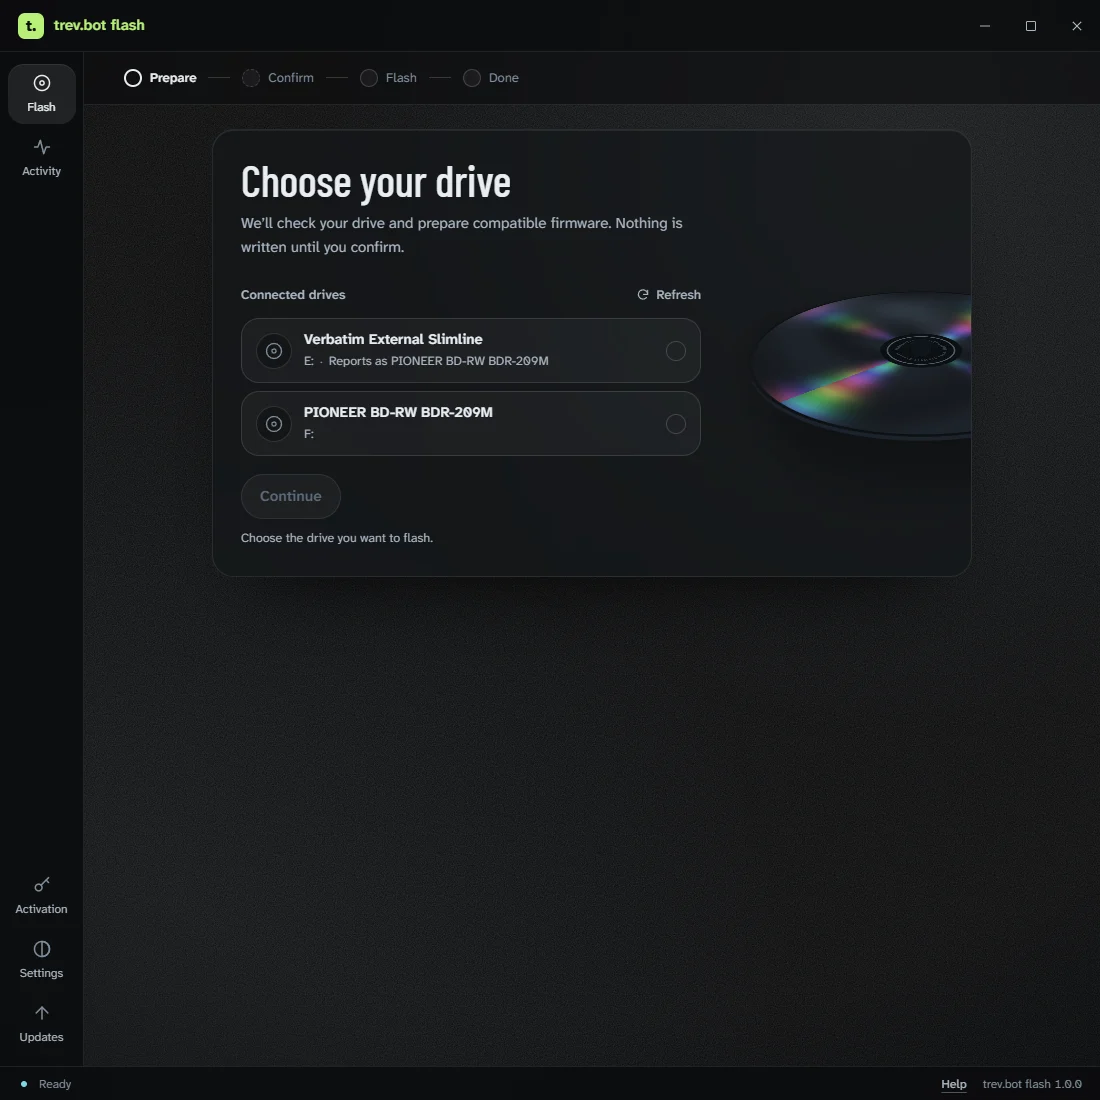
Task: Click the trev.bot logo icon
Action: pos(31,26)
